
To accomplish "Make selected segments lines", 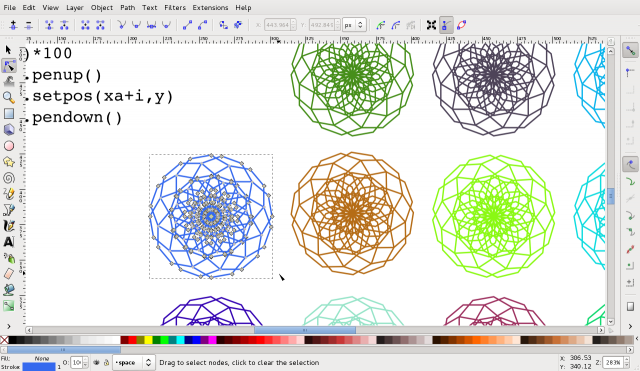I will [x=187, y=25].
